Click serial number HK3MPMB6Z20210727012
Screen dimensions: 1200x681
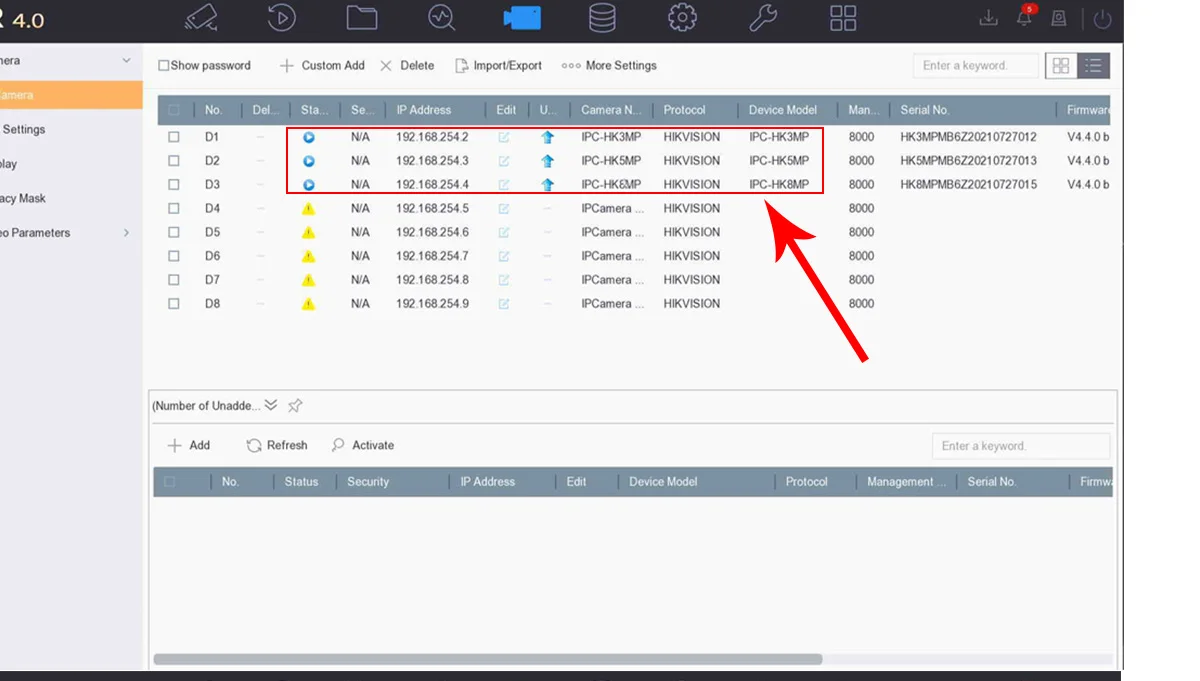(x=968, y=137)
